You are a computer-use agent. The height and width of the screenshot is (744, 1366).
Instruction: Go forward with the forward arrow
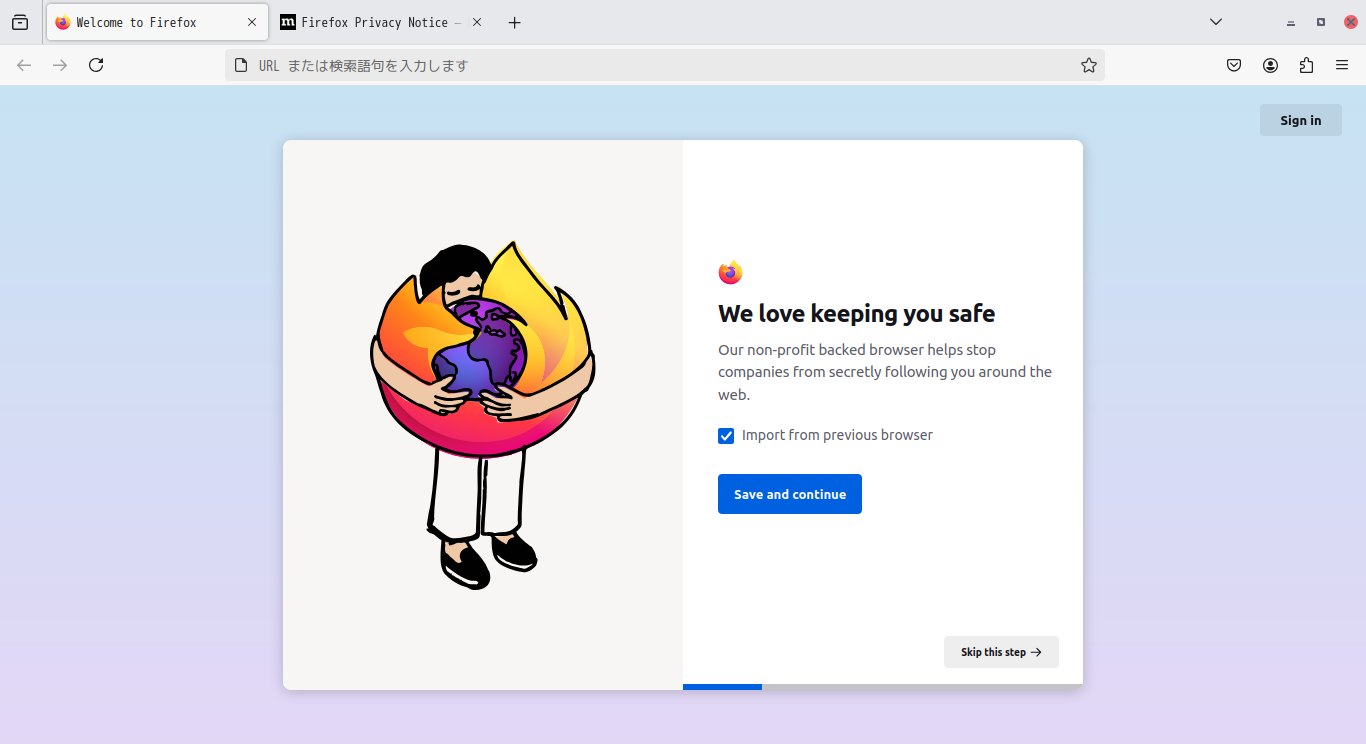click(60, 65)
